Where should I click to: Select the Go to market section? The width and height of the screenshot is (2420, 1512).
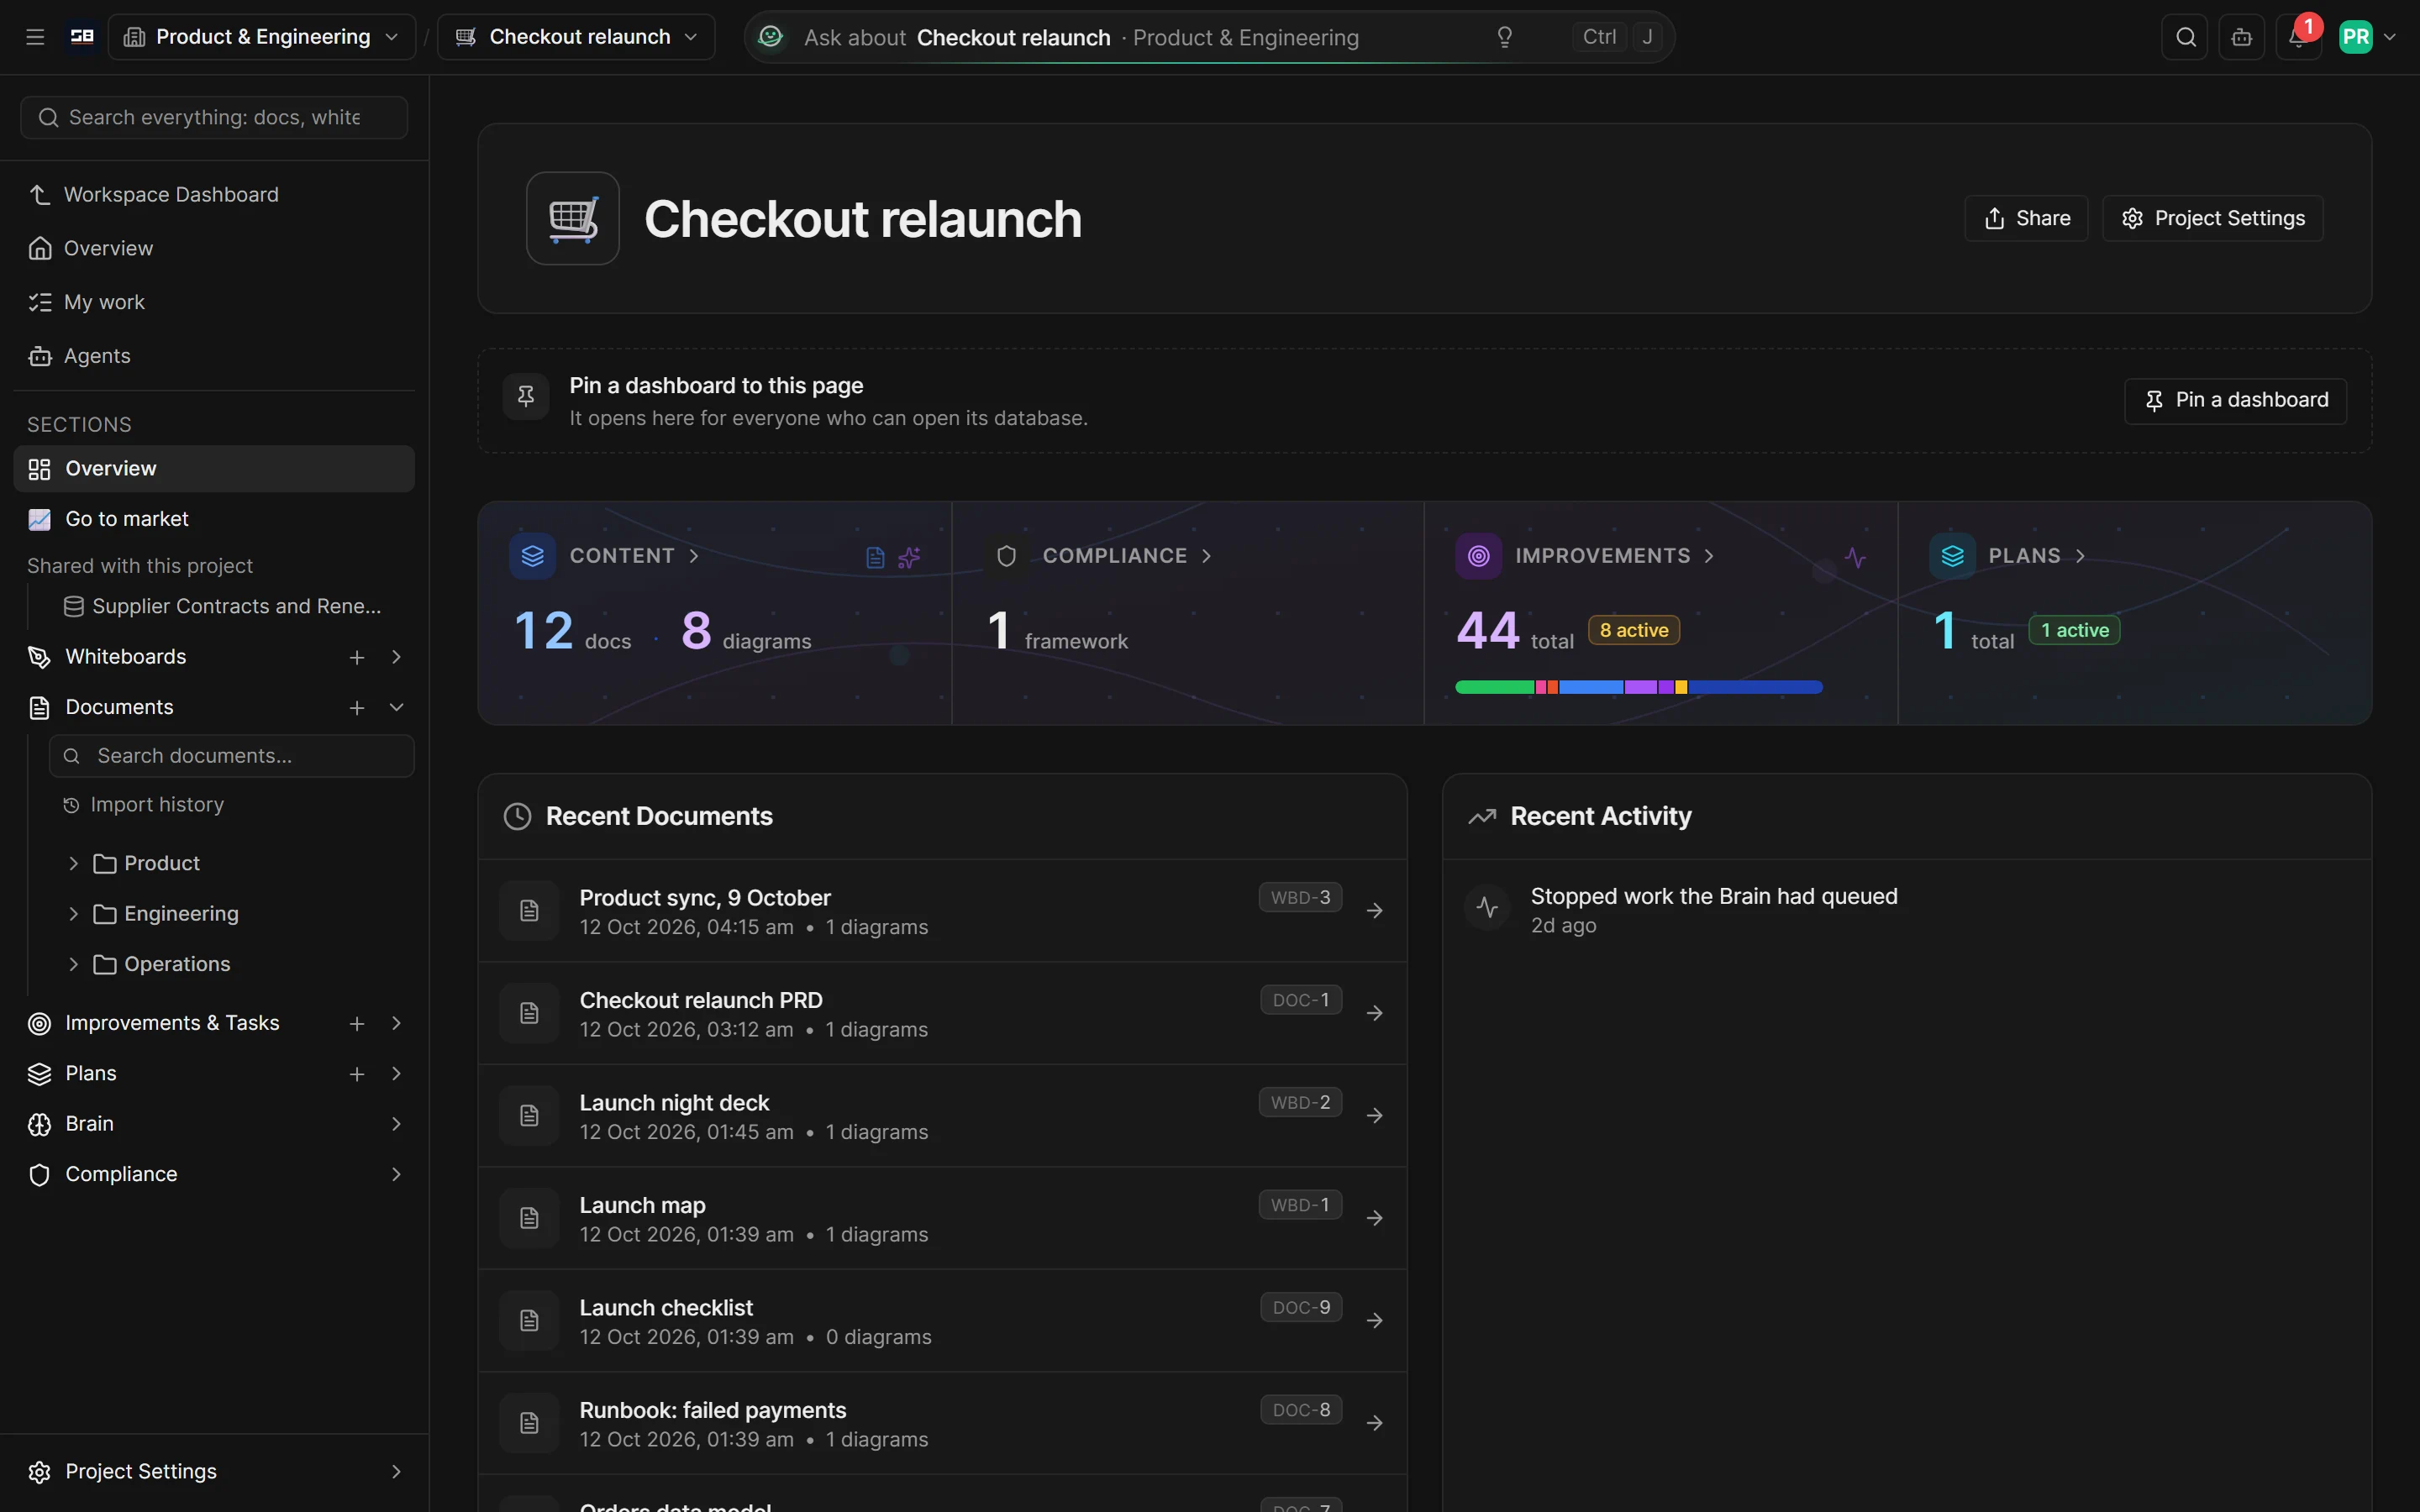(x=214, y=519)
